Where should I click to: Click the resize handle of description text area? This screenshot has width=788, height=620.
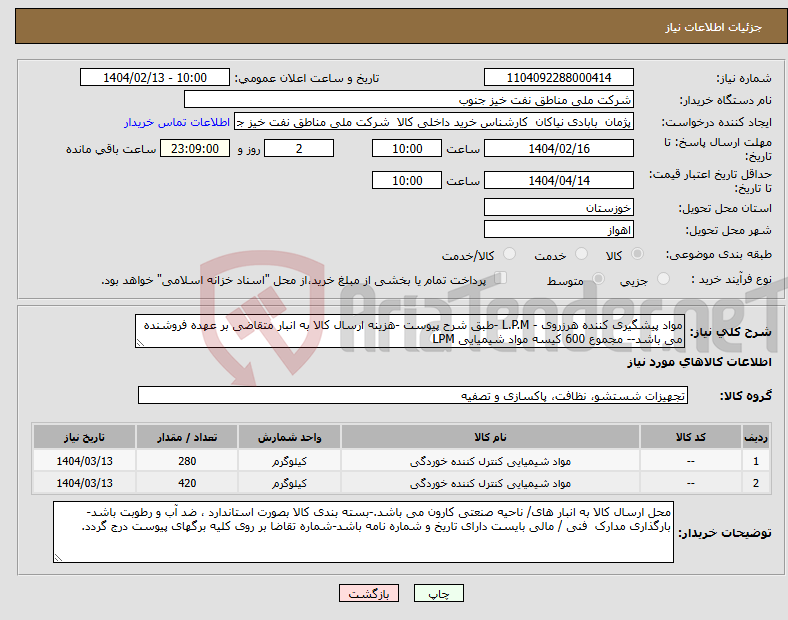140,343
